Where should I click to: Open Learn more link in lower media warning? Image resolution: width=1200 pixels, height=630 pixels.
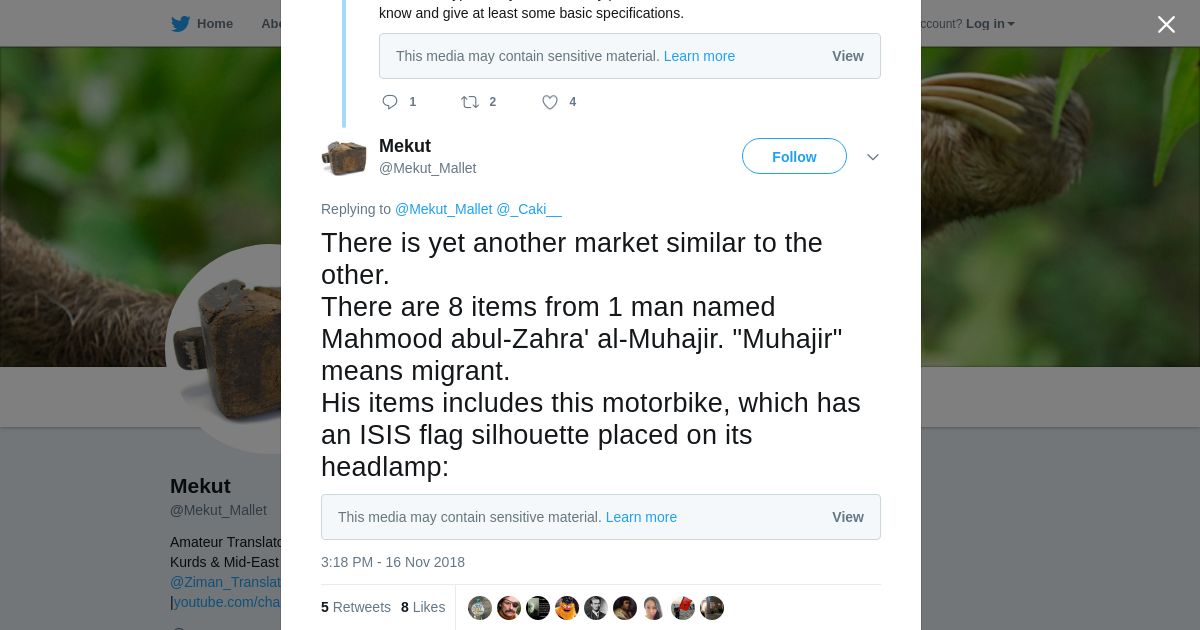click(x=641, y=517)
